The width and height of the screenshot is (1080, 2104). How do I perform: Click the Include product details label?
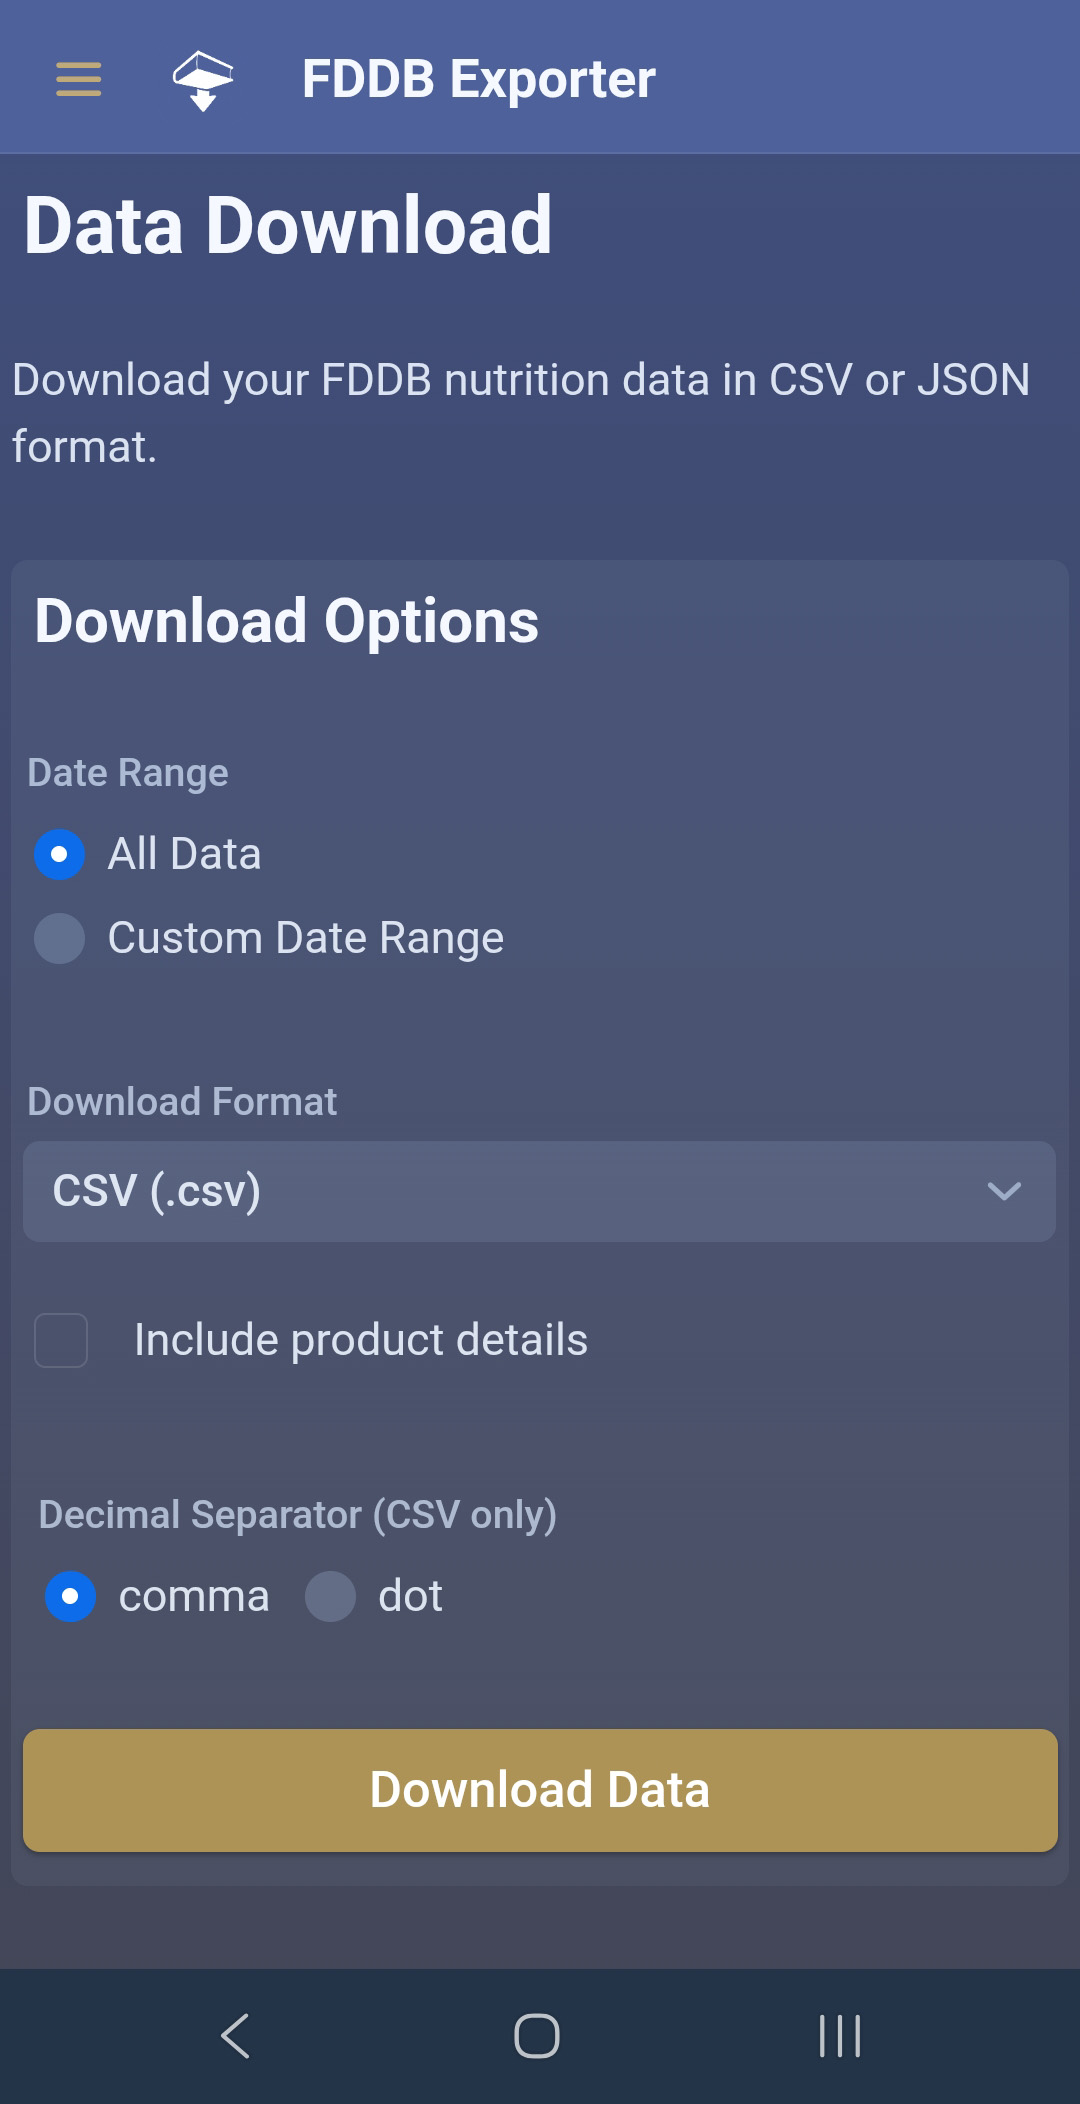[361, 1340]
